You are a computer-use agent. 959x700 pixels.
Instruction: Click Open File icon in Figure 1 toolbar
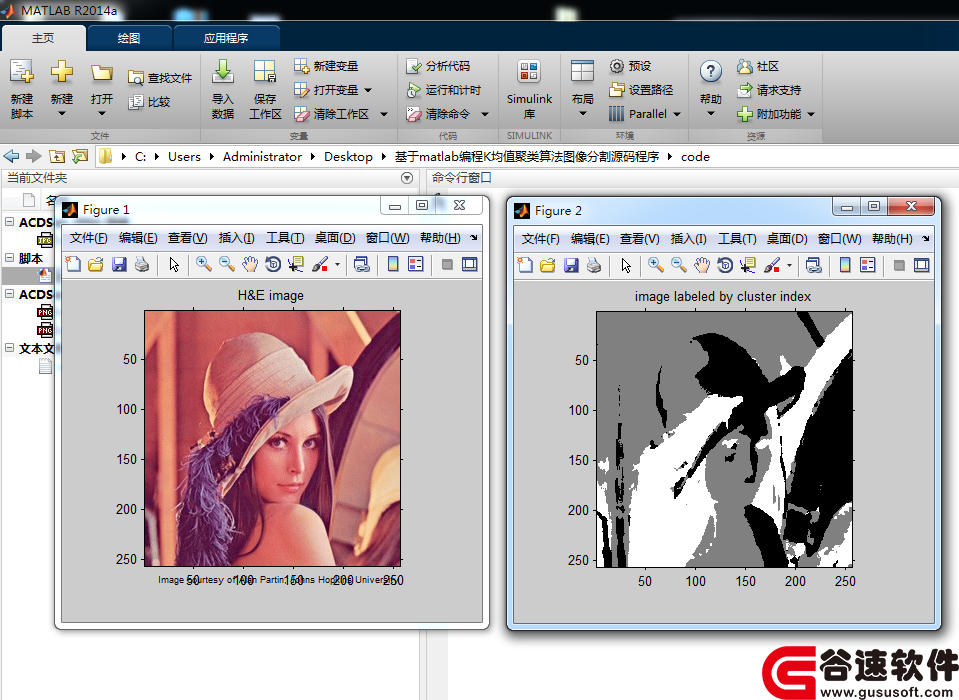click(95, 264)
